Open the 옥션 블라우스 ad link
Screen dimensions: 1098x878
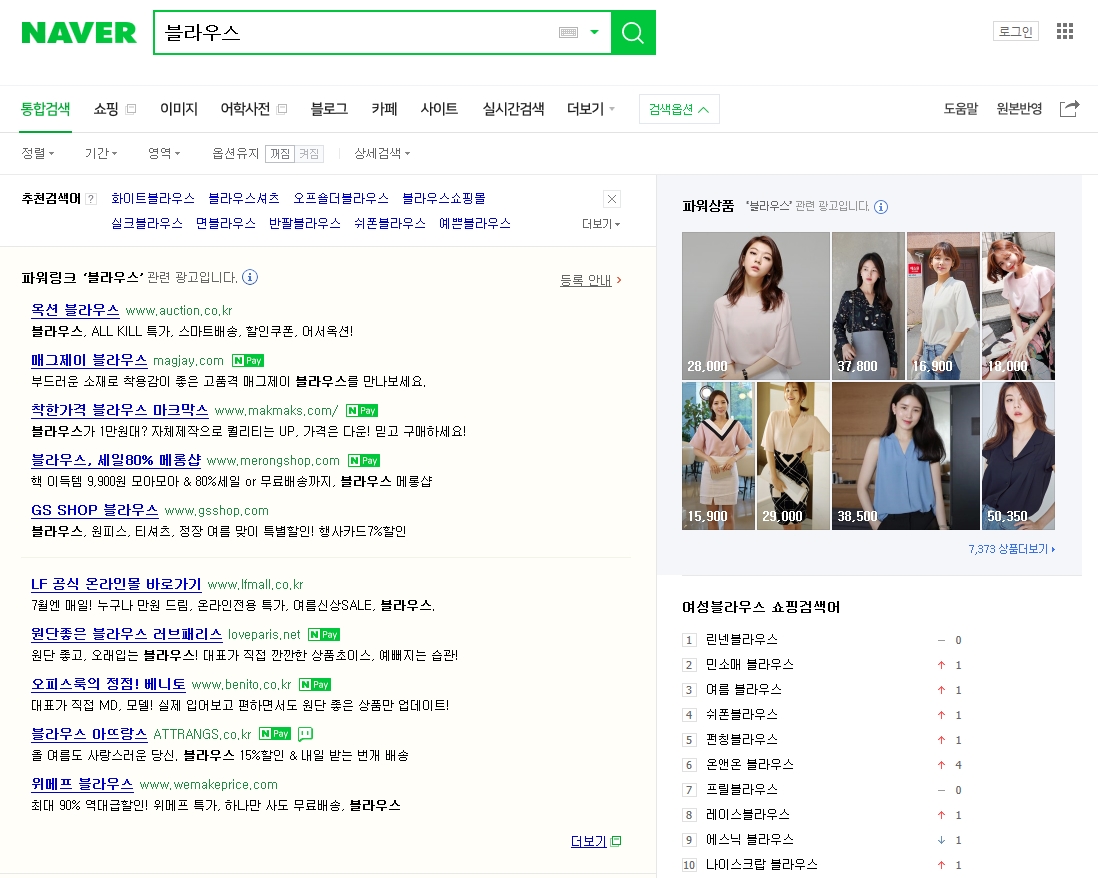point(75,310)
